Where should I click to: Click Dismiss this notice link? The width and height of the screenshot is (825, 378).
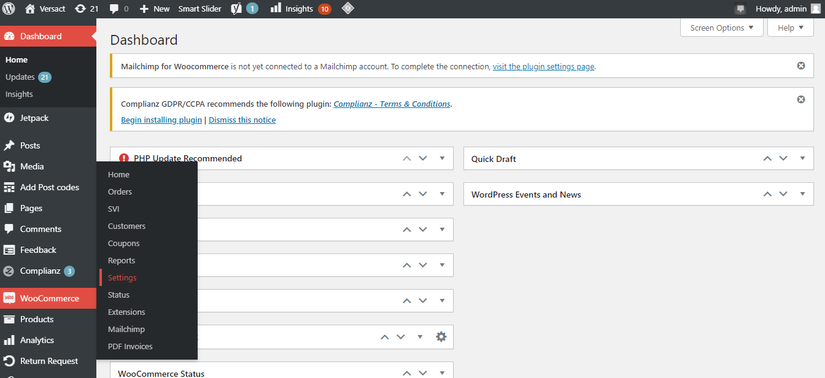tap(242, 120)
